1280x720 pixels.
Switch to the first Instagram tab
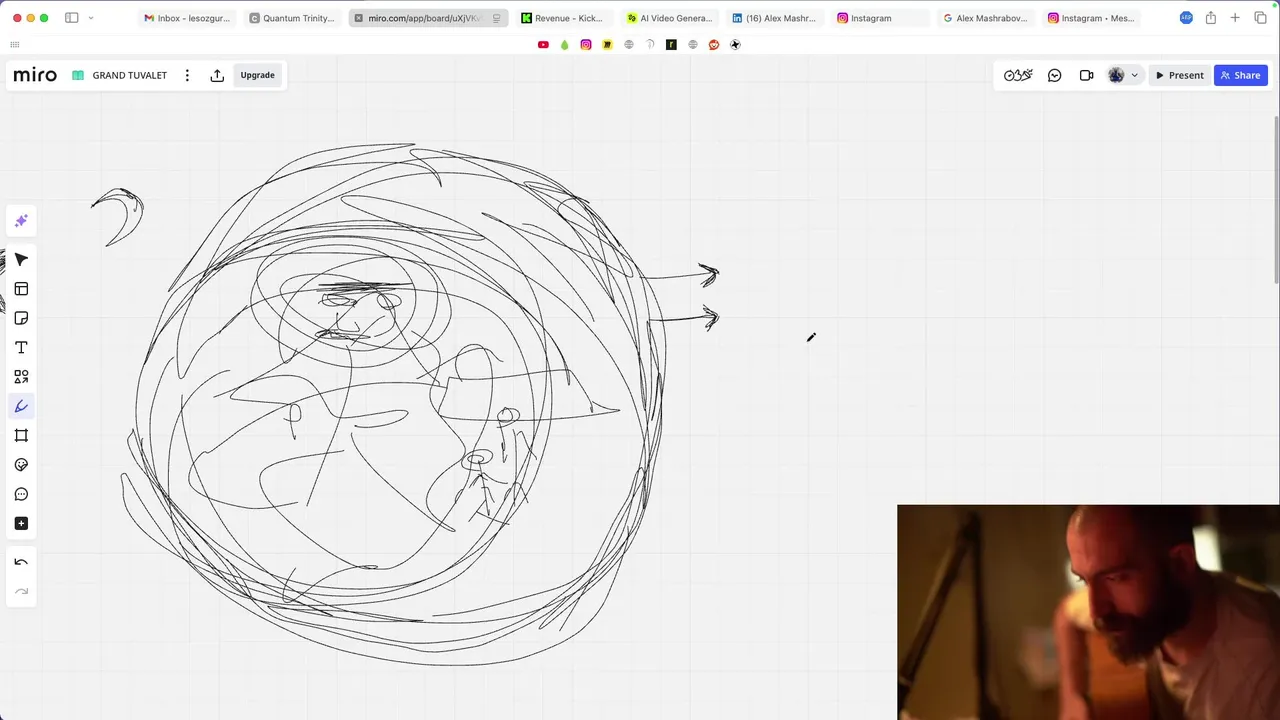(880, 18)
